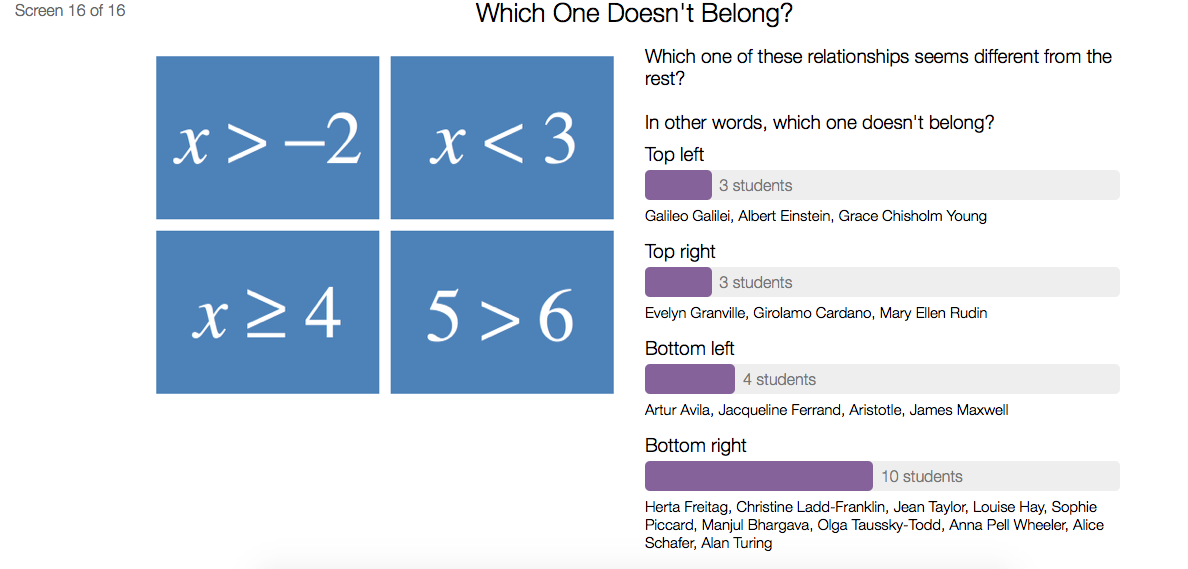Click the student list starting with Artur Avila

click(x=826, y=410)
